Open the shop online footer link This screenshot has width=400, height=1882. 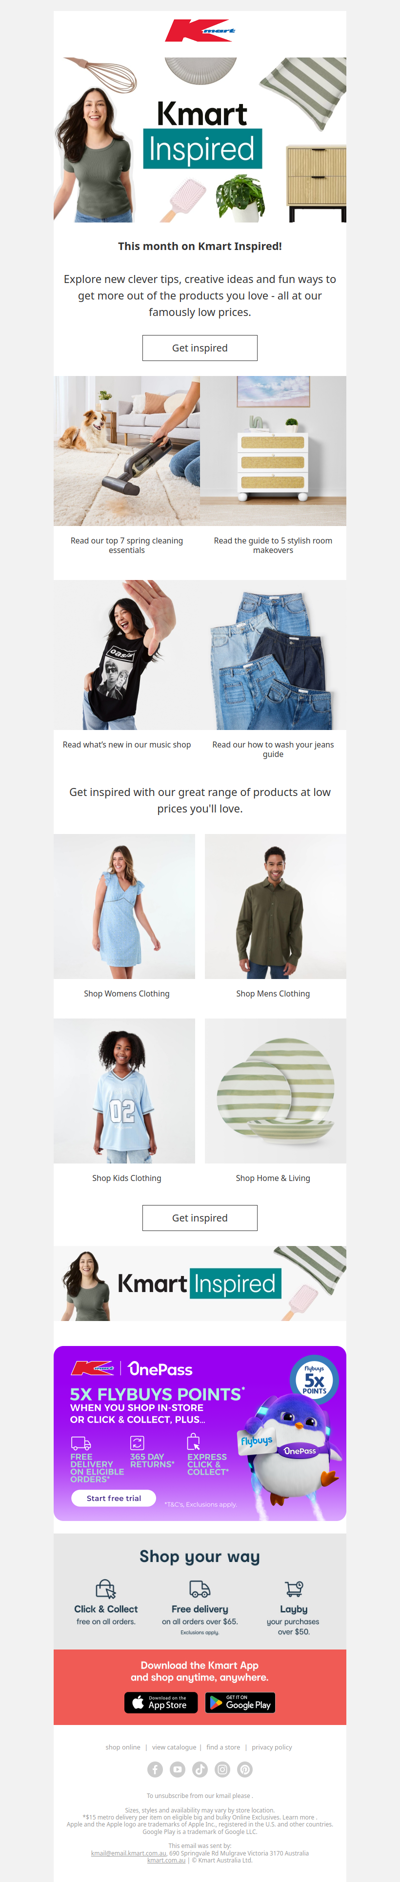(123, 1747)
